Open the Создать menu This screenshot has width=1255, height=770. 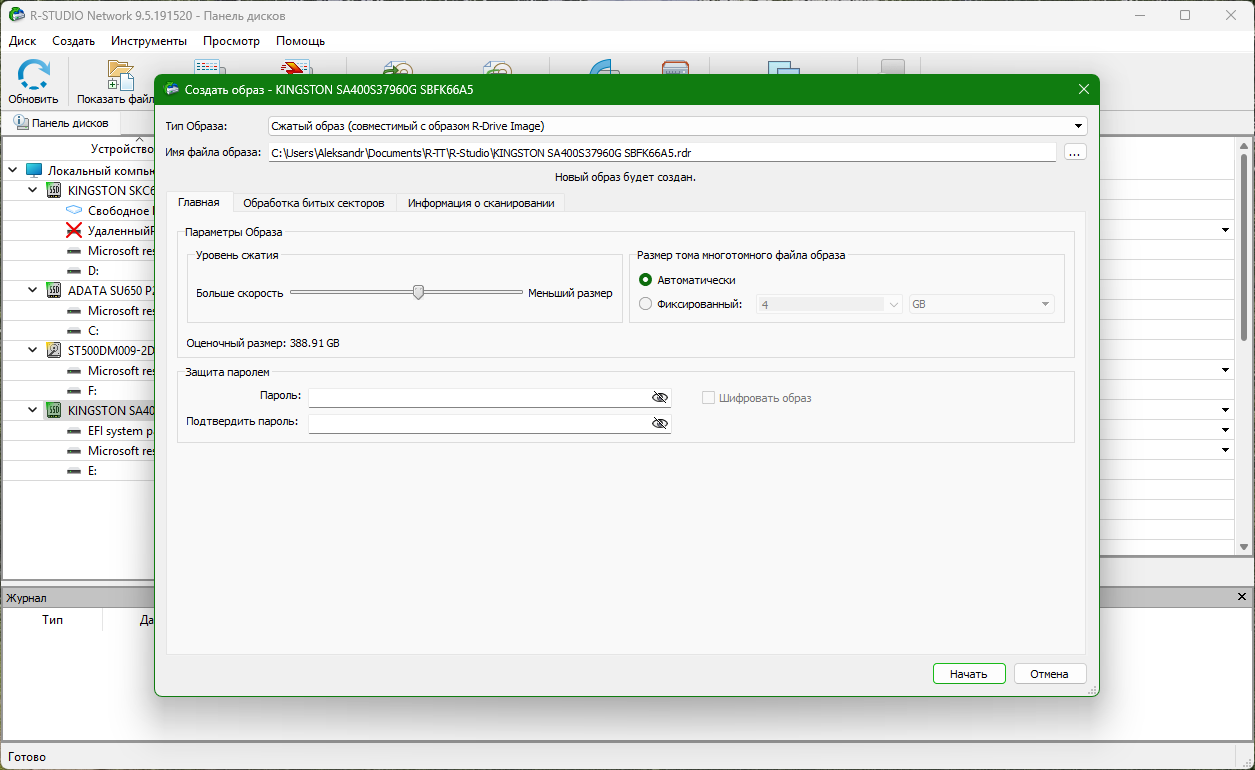74,41
